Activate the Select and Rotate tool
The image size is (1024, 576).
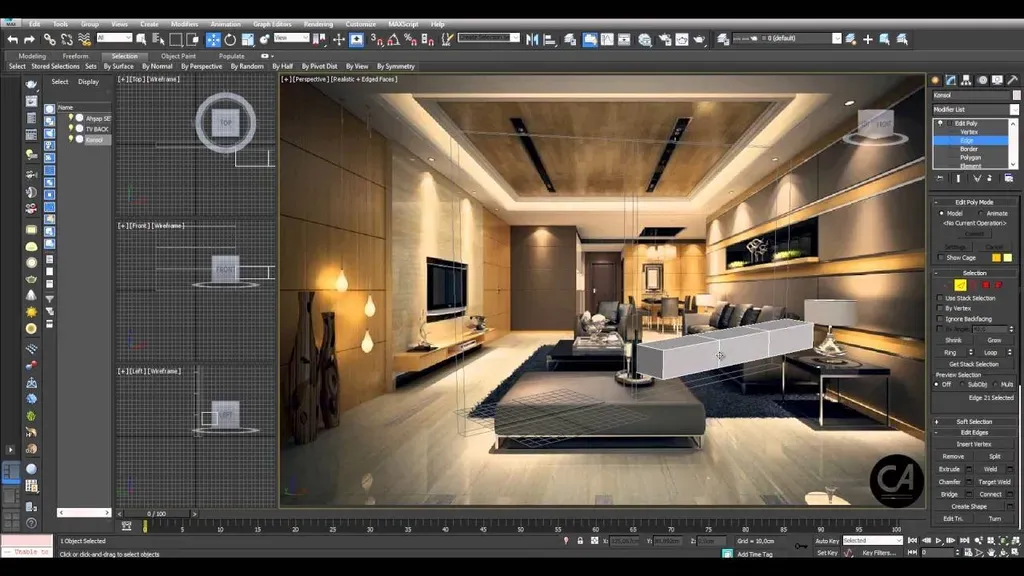(x=230, y=40)
